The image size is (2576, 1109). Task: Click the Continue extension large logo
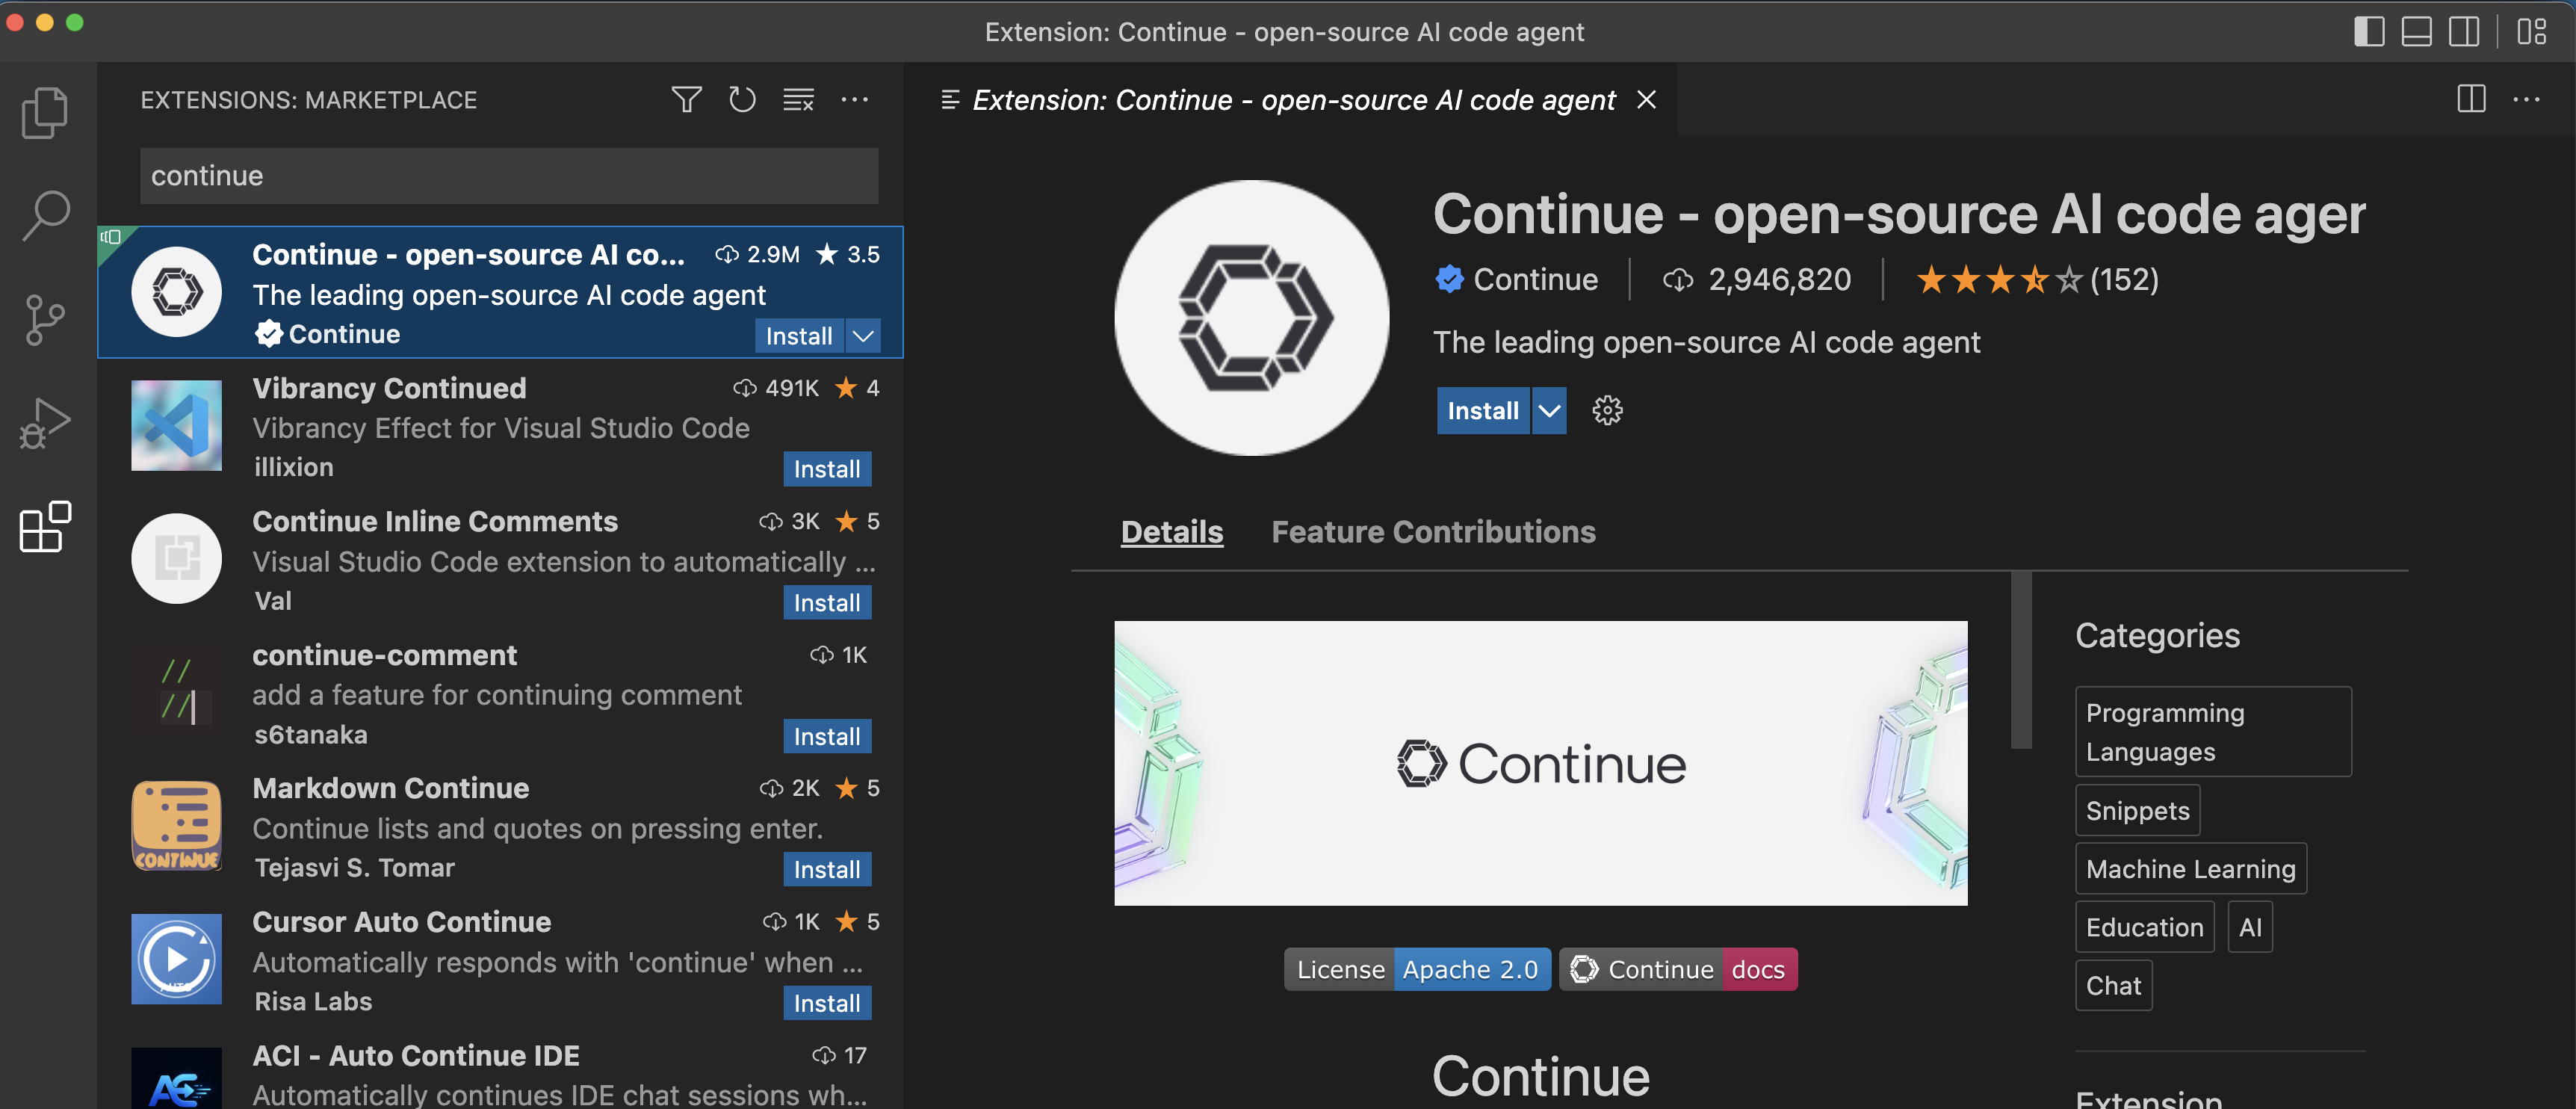click(x=1251, y=318)
